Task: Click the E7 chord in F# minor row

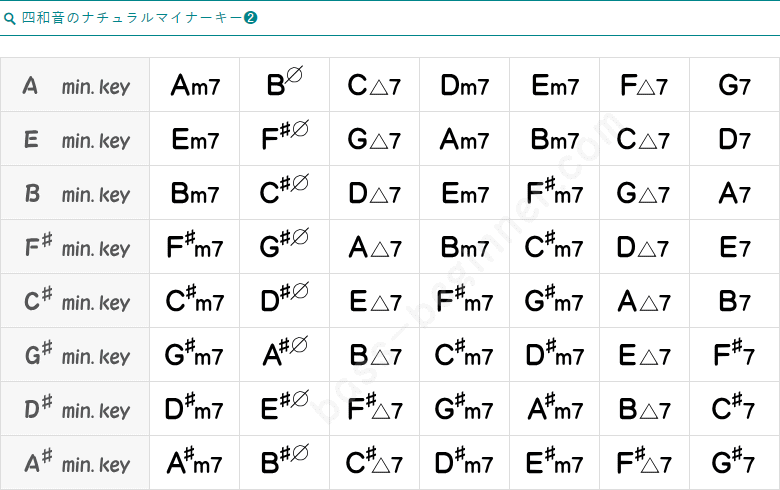Action: click(734, 248)
